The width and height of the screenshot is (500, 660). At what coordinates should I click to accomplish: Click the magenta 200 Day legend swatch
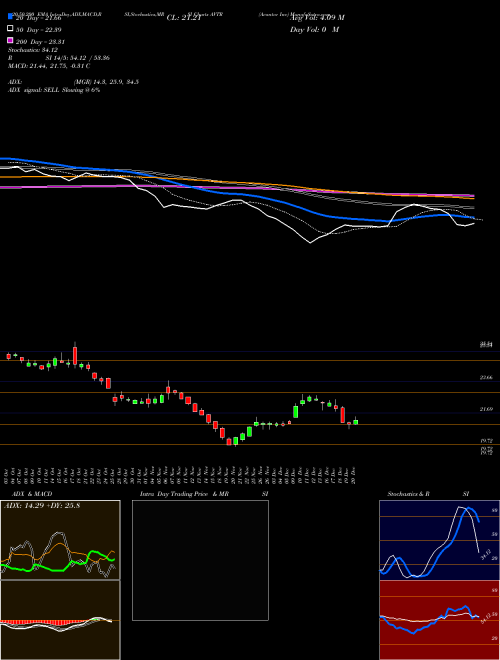pos(10,40)
